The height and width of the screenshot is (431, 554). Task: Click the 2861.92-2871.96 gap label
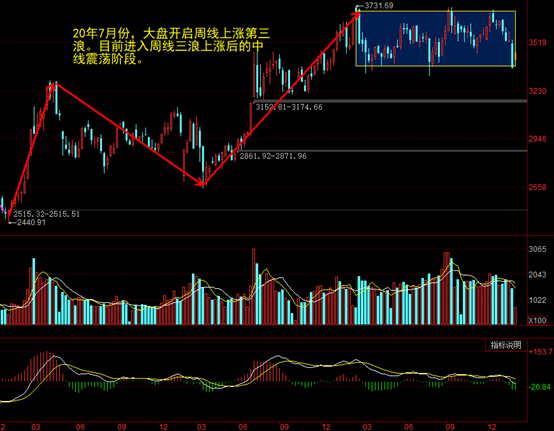click(x=273, y=156)
